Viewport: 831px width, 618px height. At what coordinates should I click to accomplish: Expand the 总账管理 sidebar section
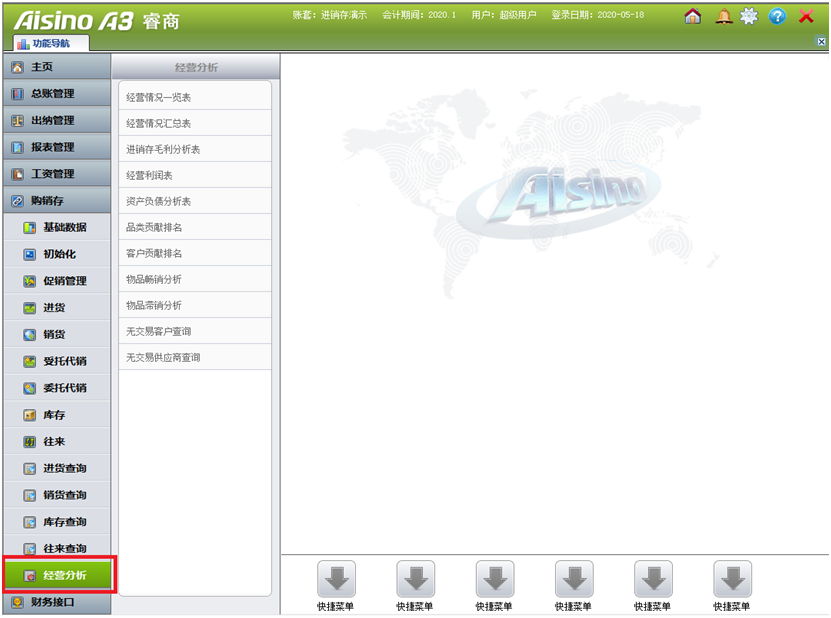(x=55, y=94)
